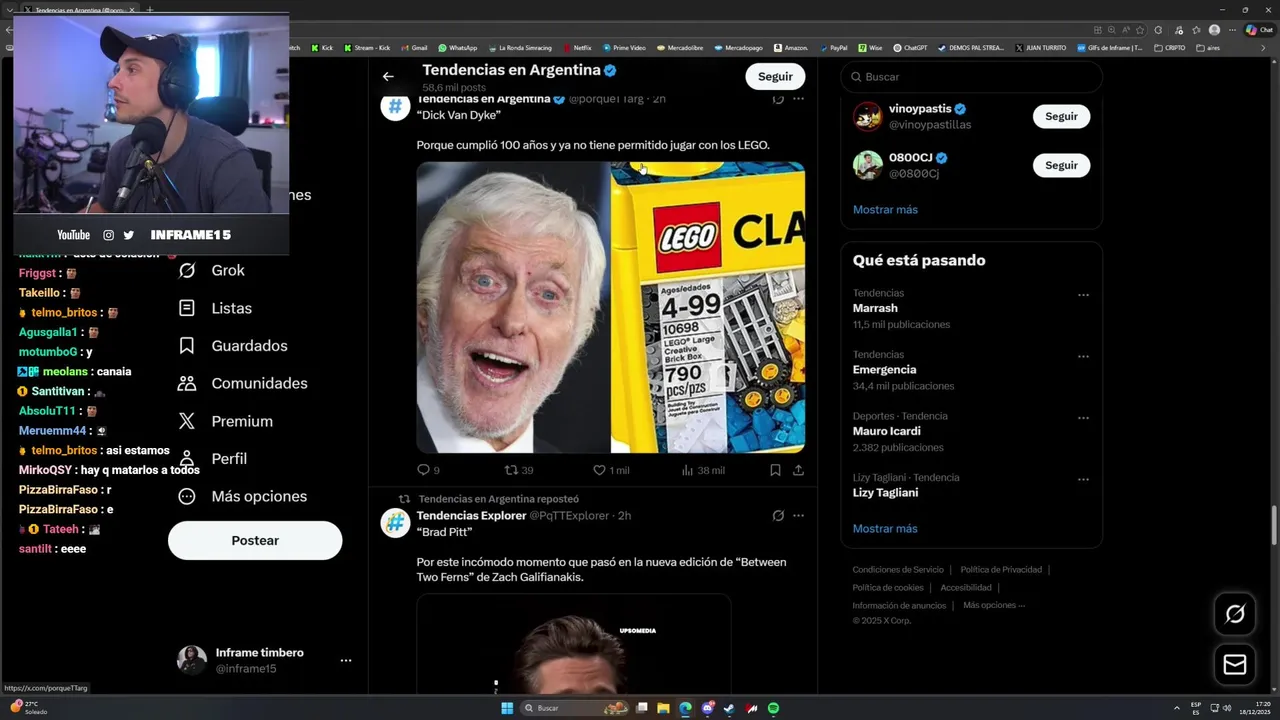Open more options on the Dick Van Dyke post
The height and width of the screenshot is (720, 1280).
(x=798, y=99)
